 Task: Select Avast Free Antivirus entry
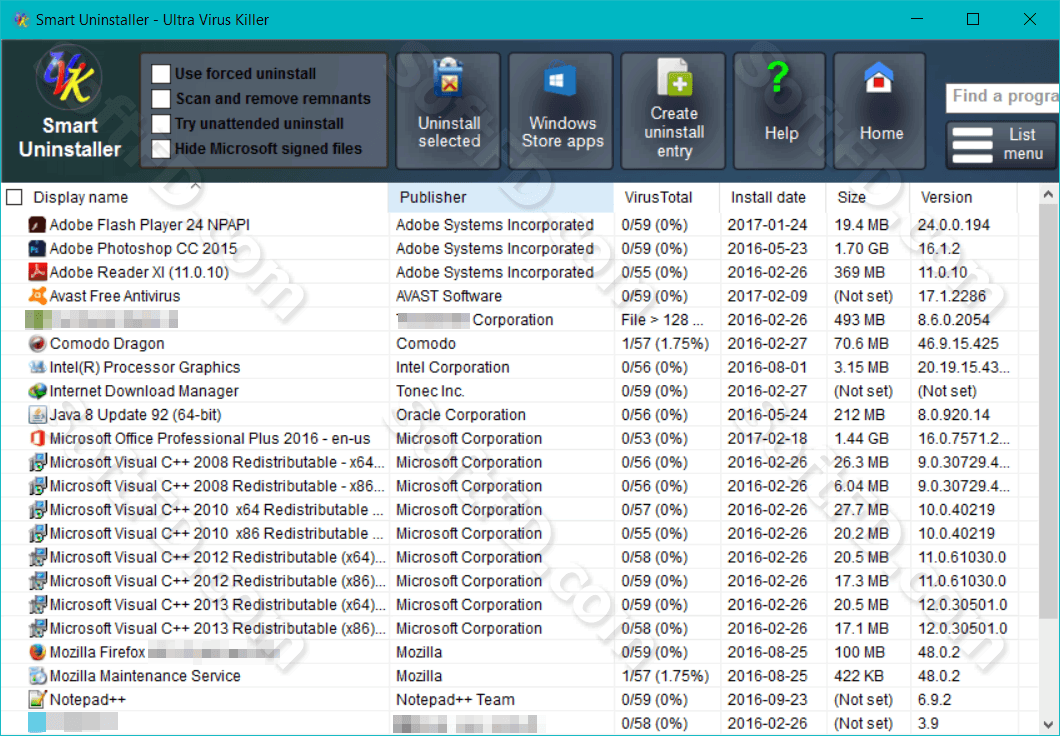click(115, 295)
